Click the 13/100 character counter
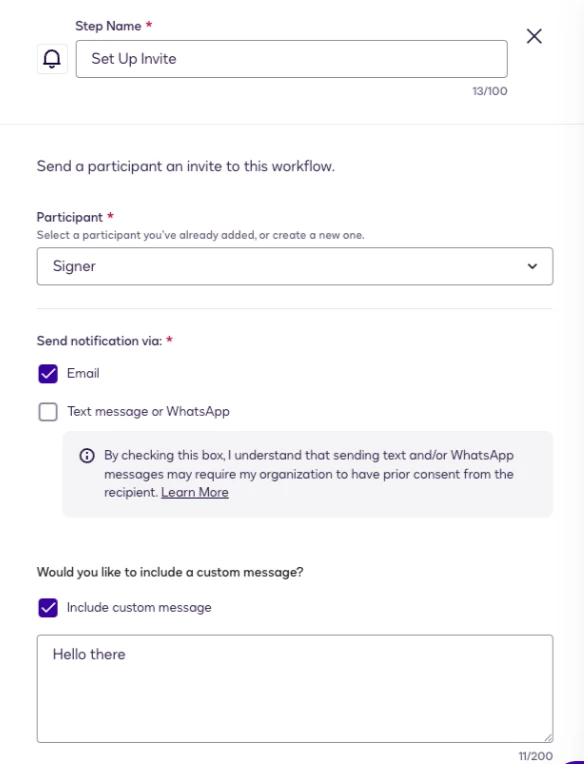 (x=490, y=91)
